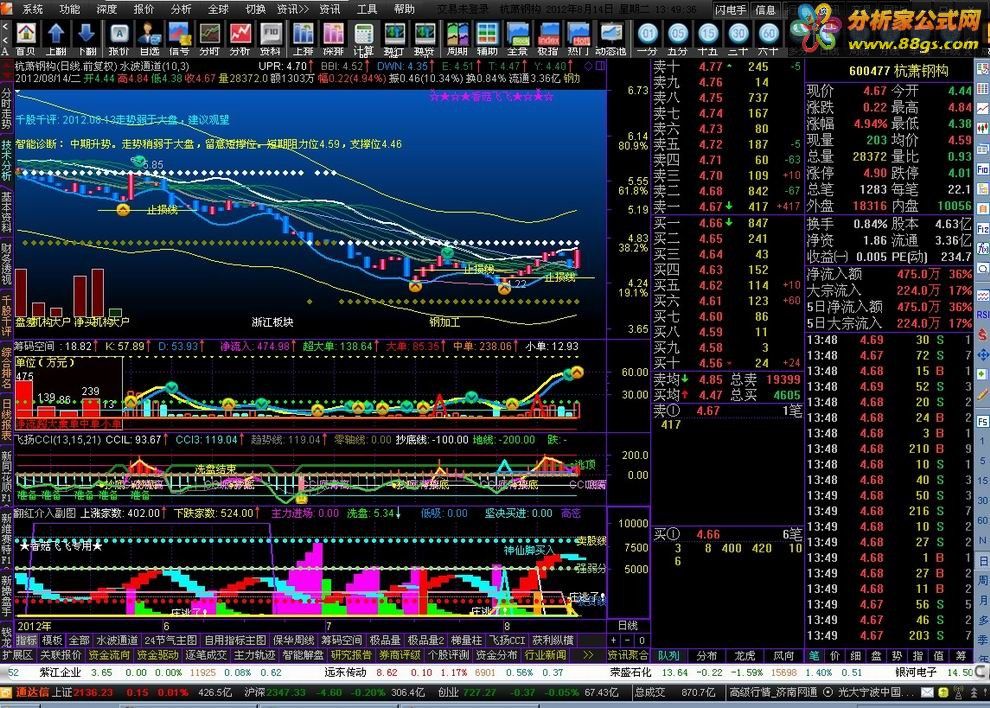This screenshot has width=990, height=708.
Task: Open the 自选 watchlist toolbar icon
Action: pos(149,39)
